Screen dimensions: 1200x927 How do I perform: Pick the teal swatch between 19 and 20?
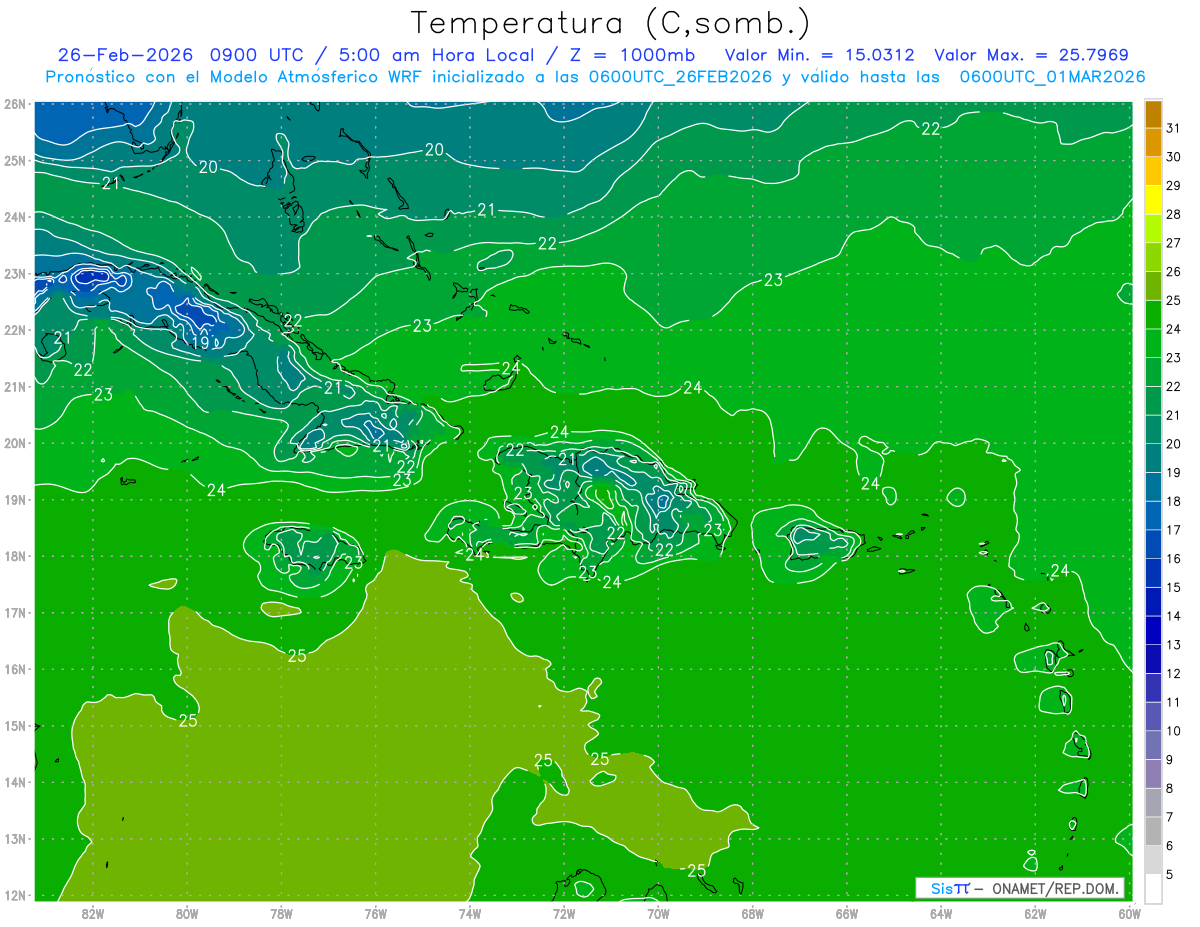pyautogui.click(x=1154, y=457)
